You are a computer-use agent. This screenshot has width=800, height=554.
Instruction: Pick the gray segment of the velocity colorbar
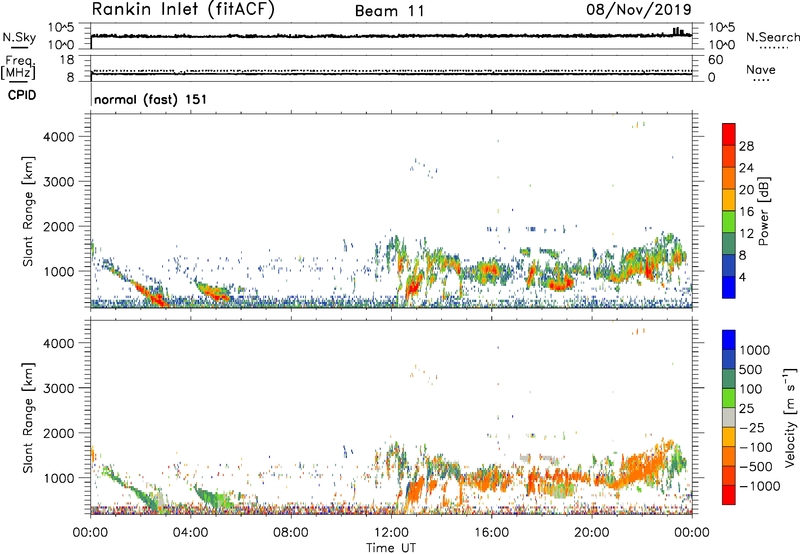[x=729, y=417]
